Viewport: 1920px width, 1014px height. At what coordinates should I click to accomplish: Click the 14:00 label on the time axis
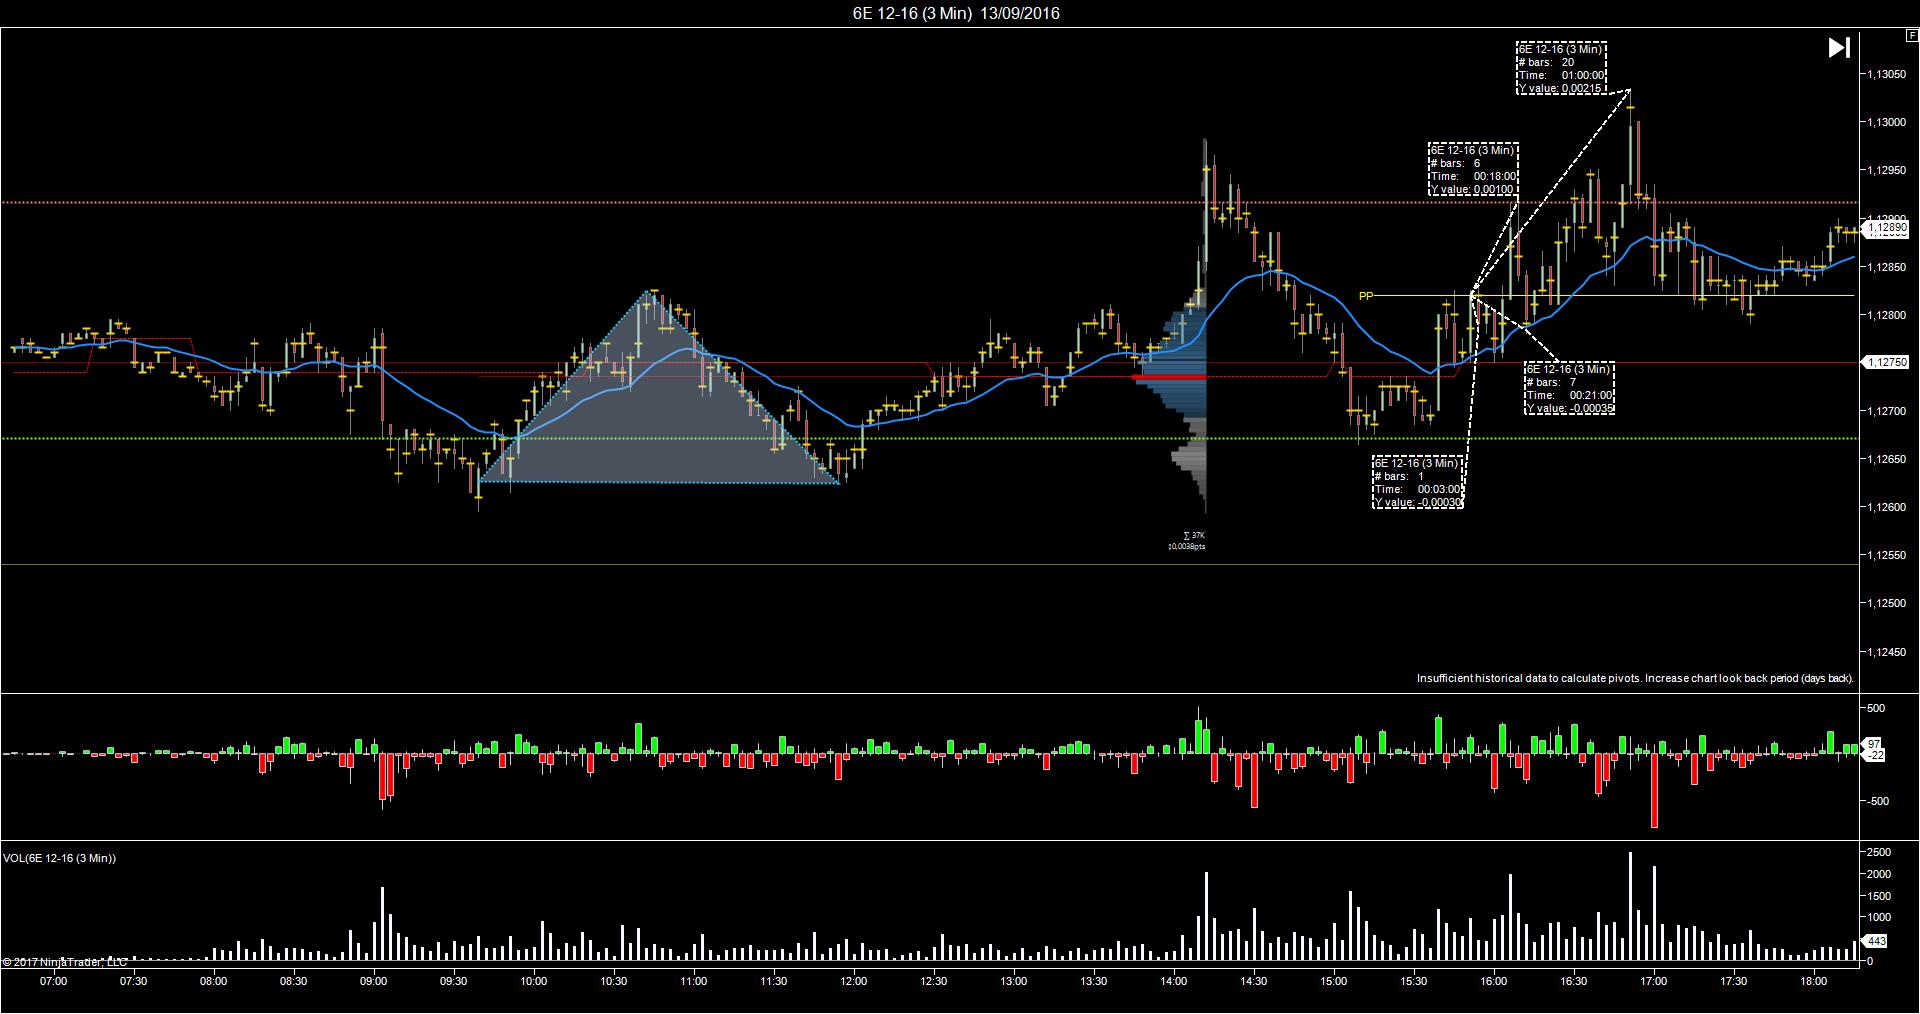click(1173, 981)
